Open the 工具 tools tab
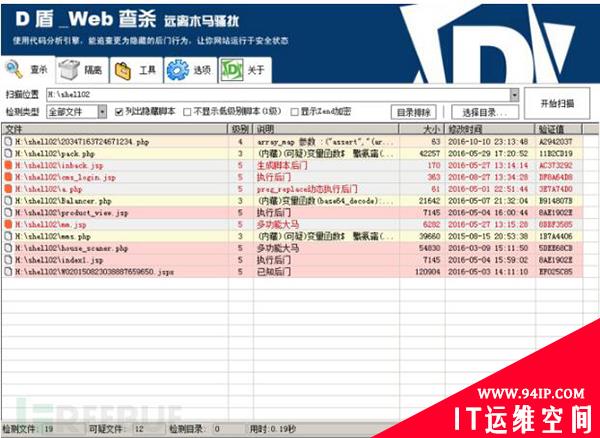 pos(136,70)
